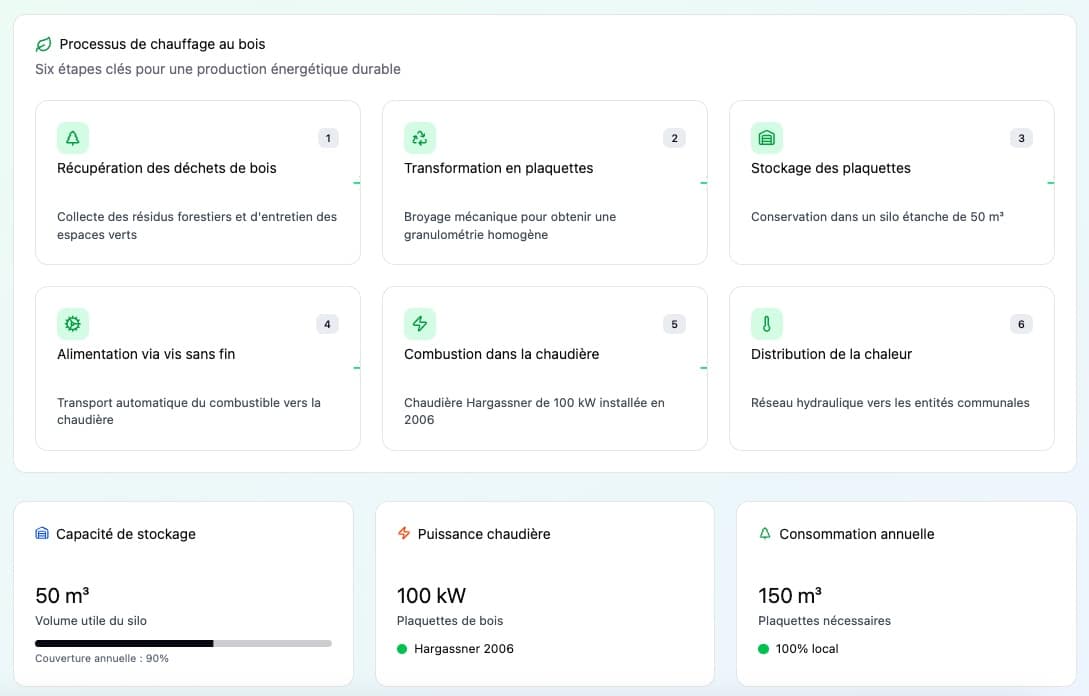This screenshot has height=696, width=1089.
Task: Click the step 6 number badge
Action: pos(1021,324)
